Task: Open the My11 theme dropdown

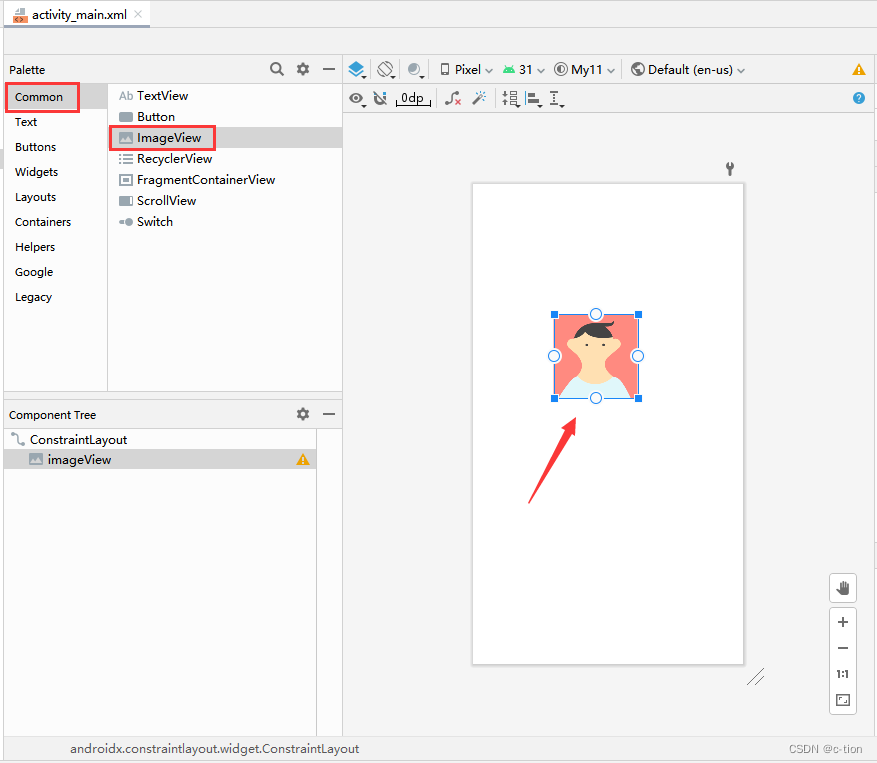Action: point(584,69)
